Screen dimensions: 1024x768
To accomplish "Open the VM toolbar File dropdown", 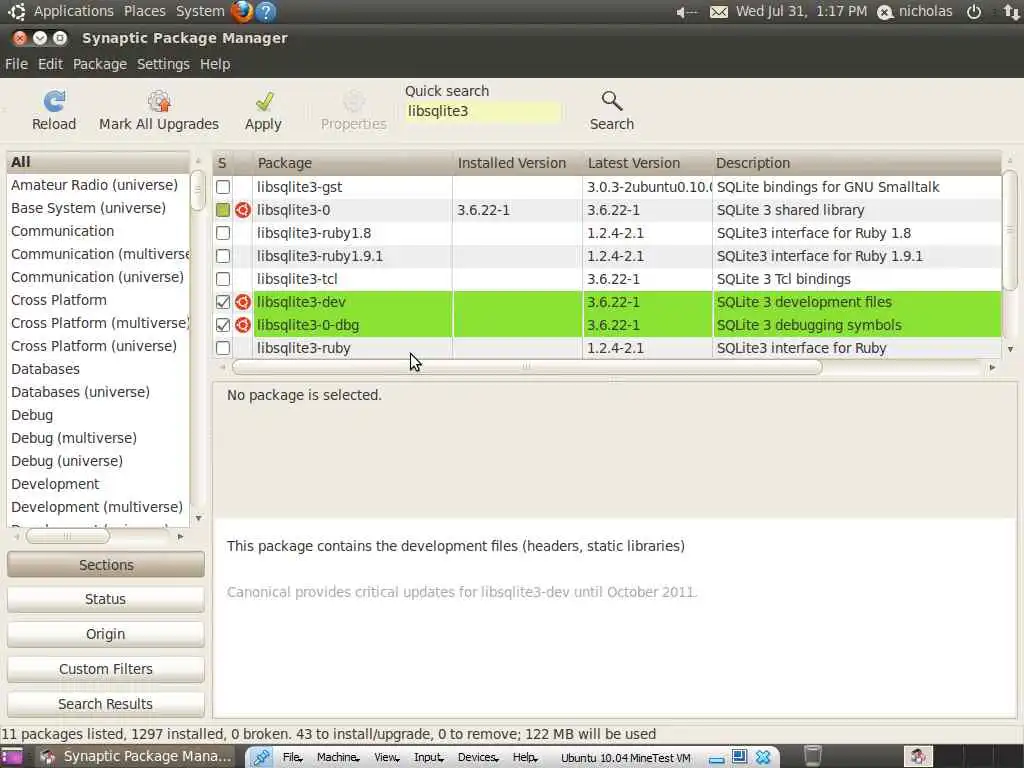I will (293, 758).
